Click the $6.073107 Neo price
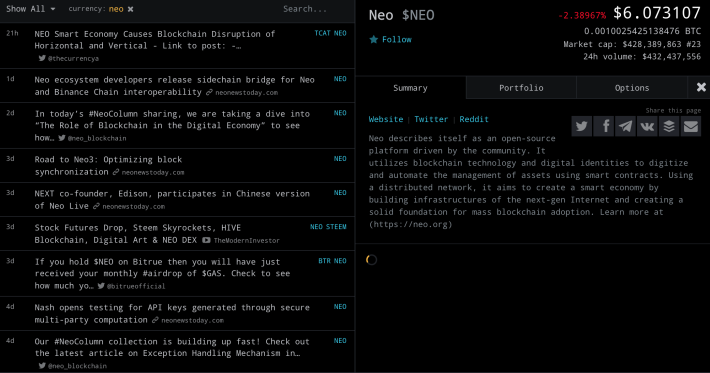This screenshot has height=373, width=710. (657, 13)
